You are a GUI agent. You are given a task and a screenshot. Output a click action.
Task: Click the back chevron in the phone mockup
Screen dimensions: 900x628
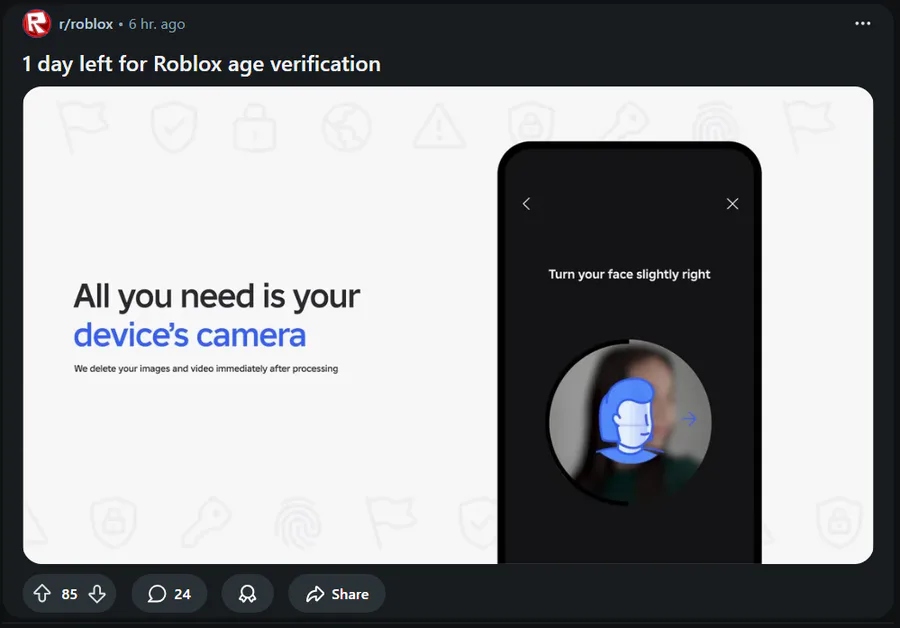coord(526,204)
